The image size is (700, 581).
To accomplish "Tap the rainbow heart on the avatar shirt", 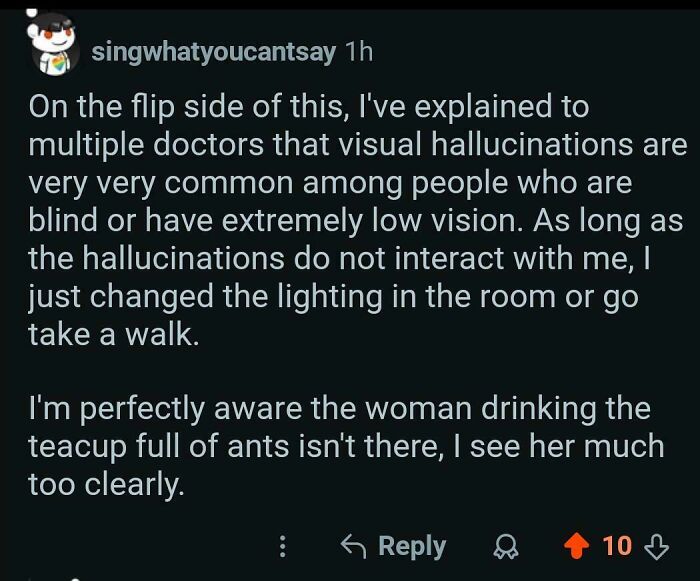I will point(58,64).
